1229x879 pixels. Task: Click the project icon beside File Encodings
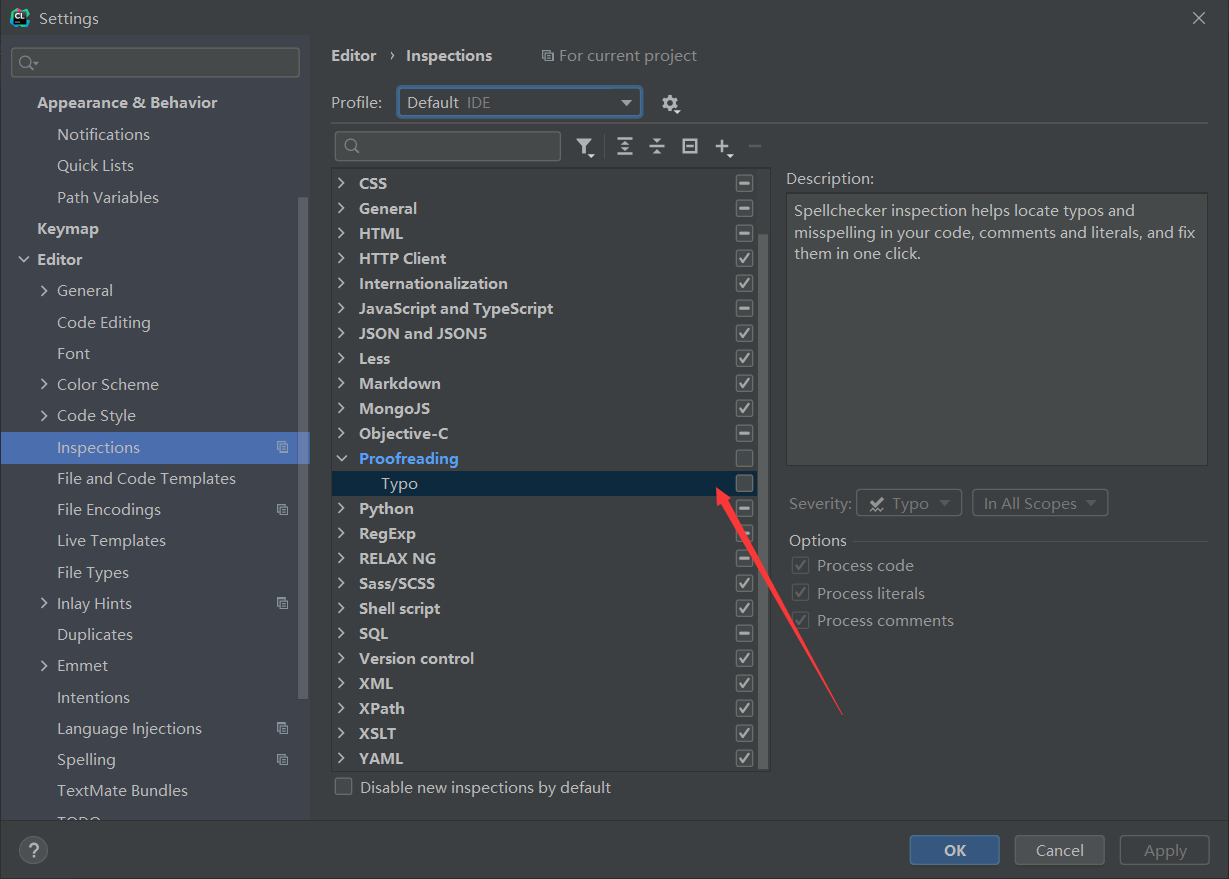pos(282,509)
